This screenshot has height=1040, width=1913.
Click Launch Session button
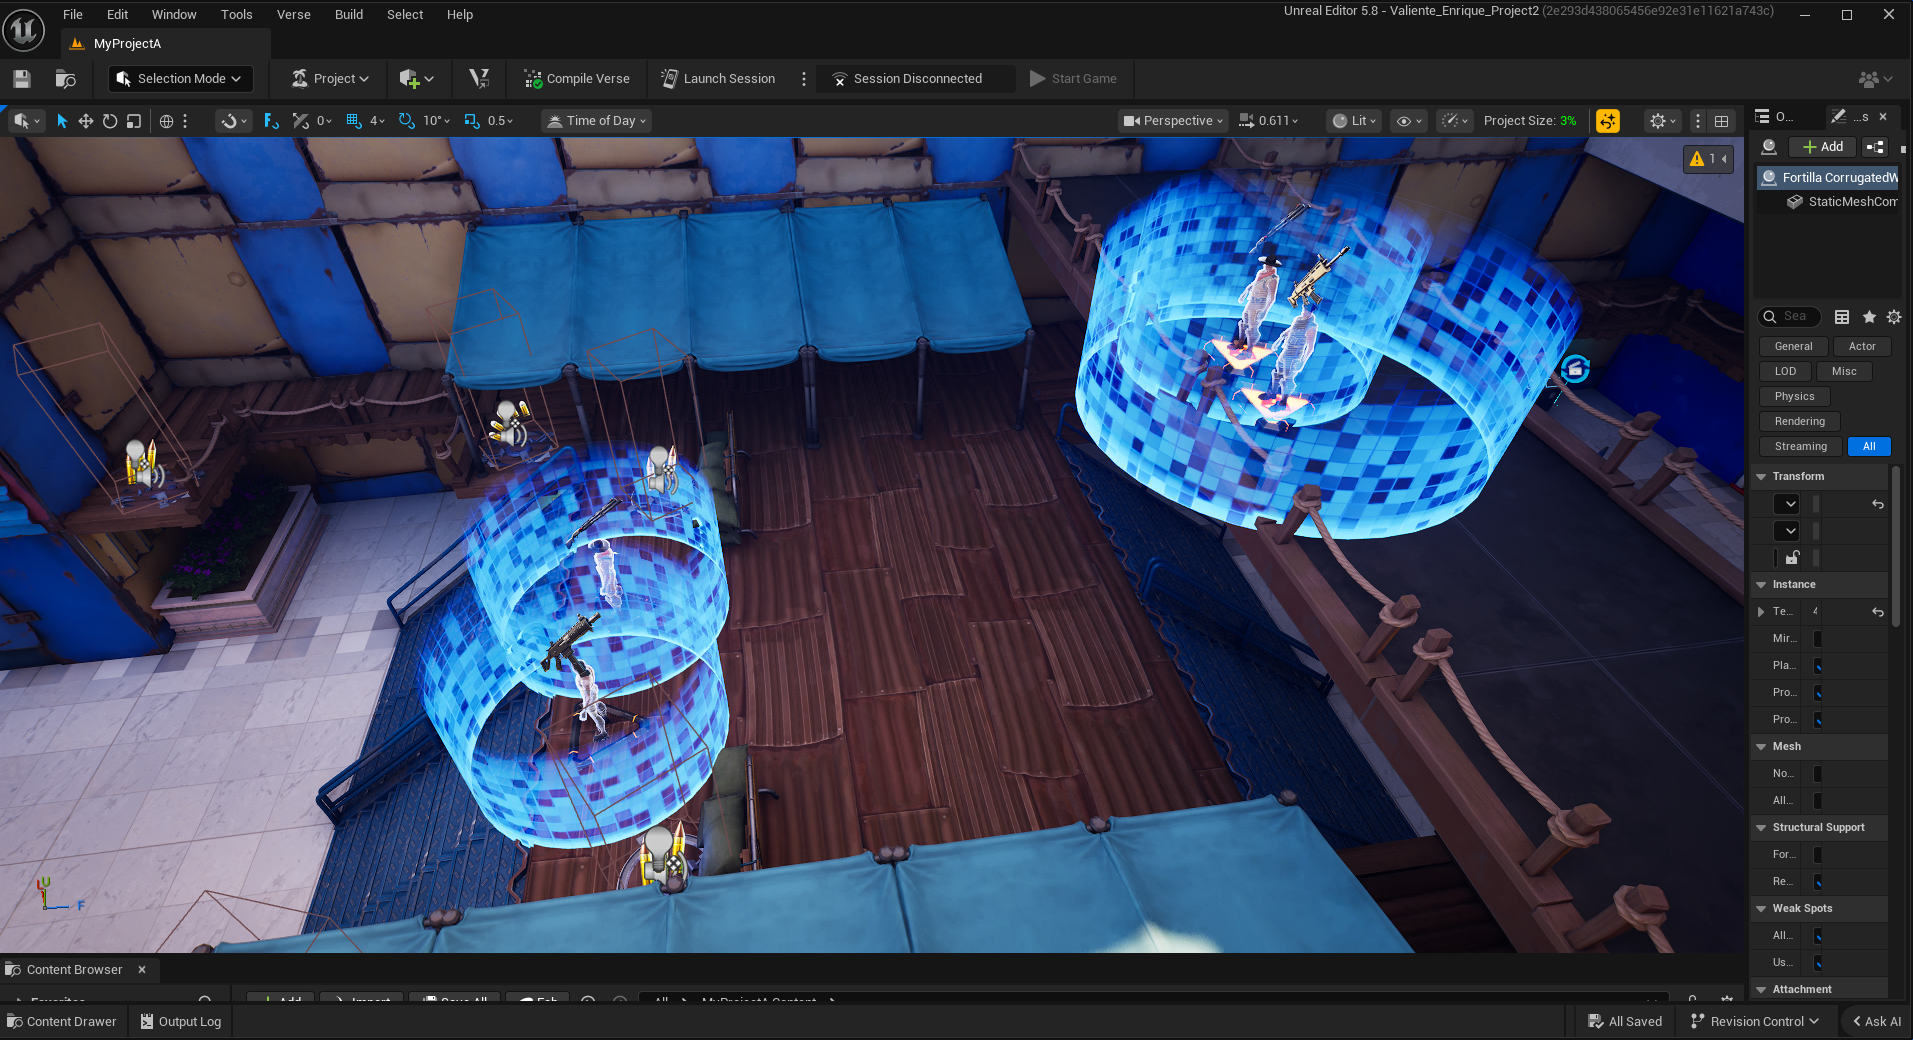point(718,79)
